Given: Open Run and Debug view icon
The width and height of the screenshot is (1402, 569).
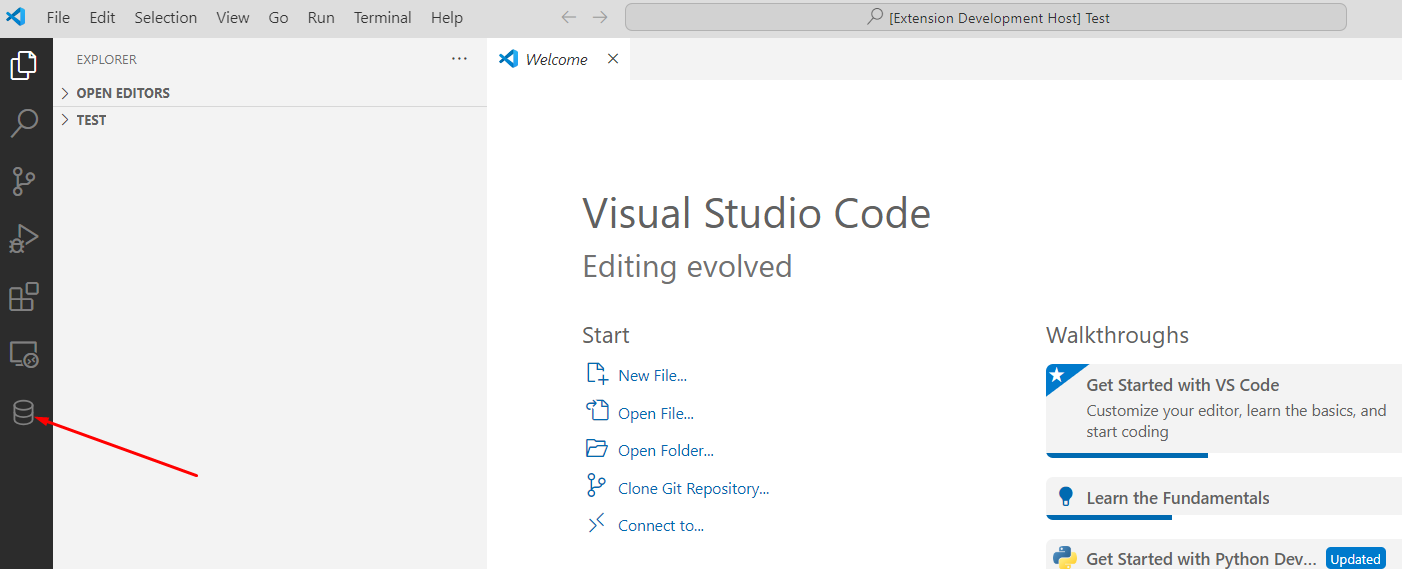Looking at the screenshot, I should [24, 239].
